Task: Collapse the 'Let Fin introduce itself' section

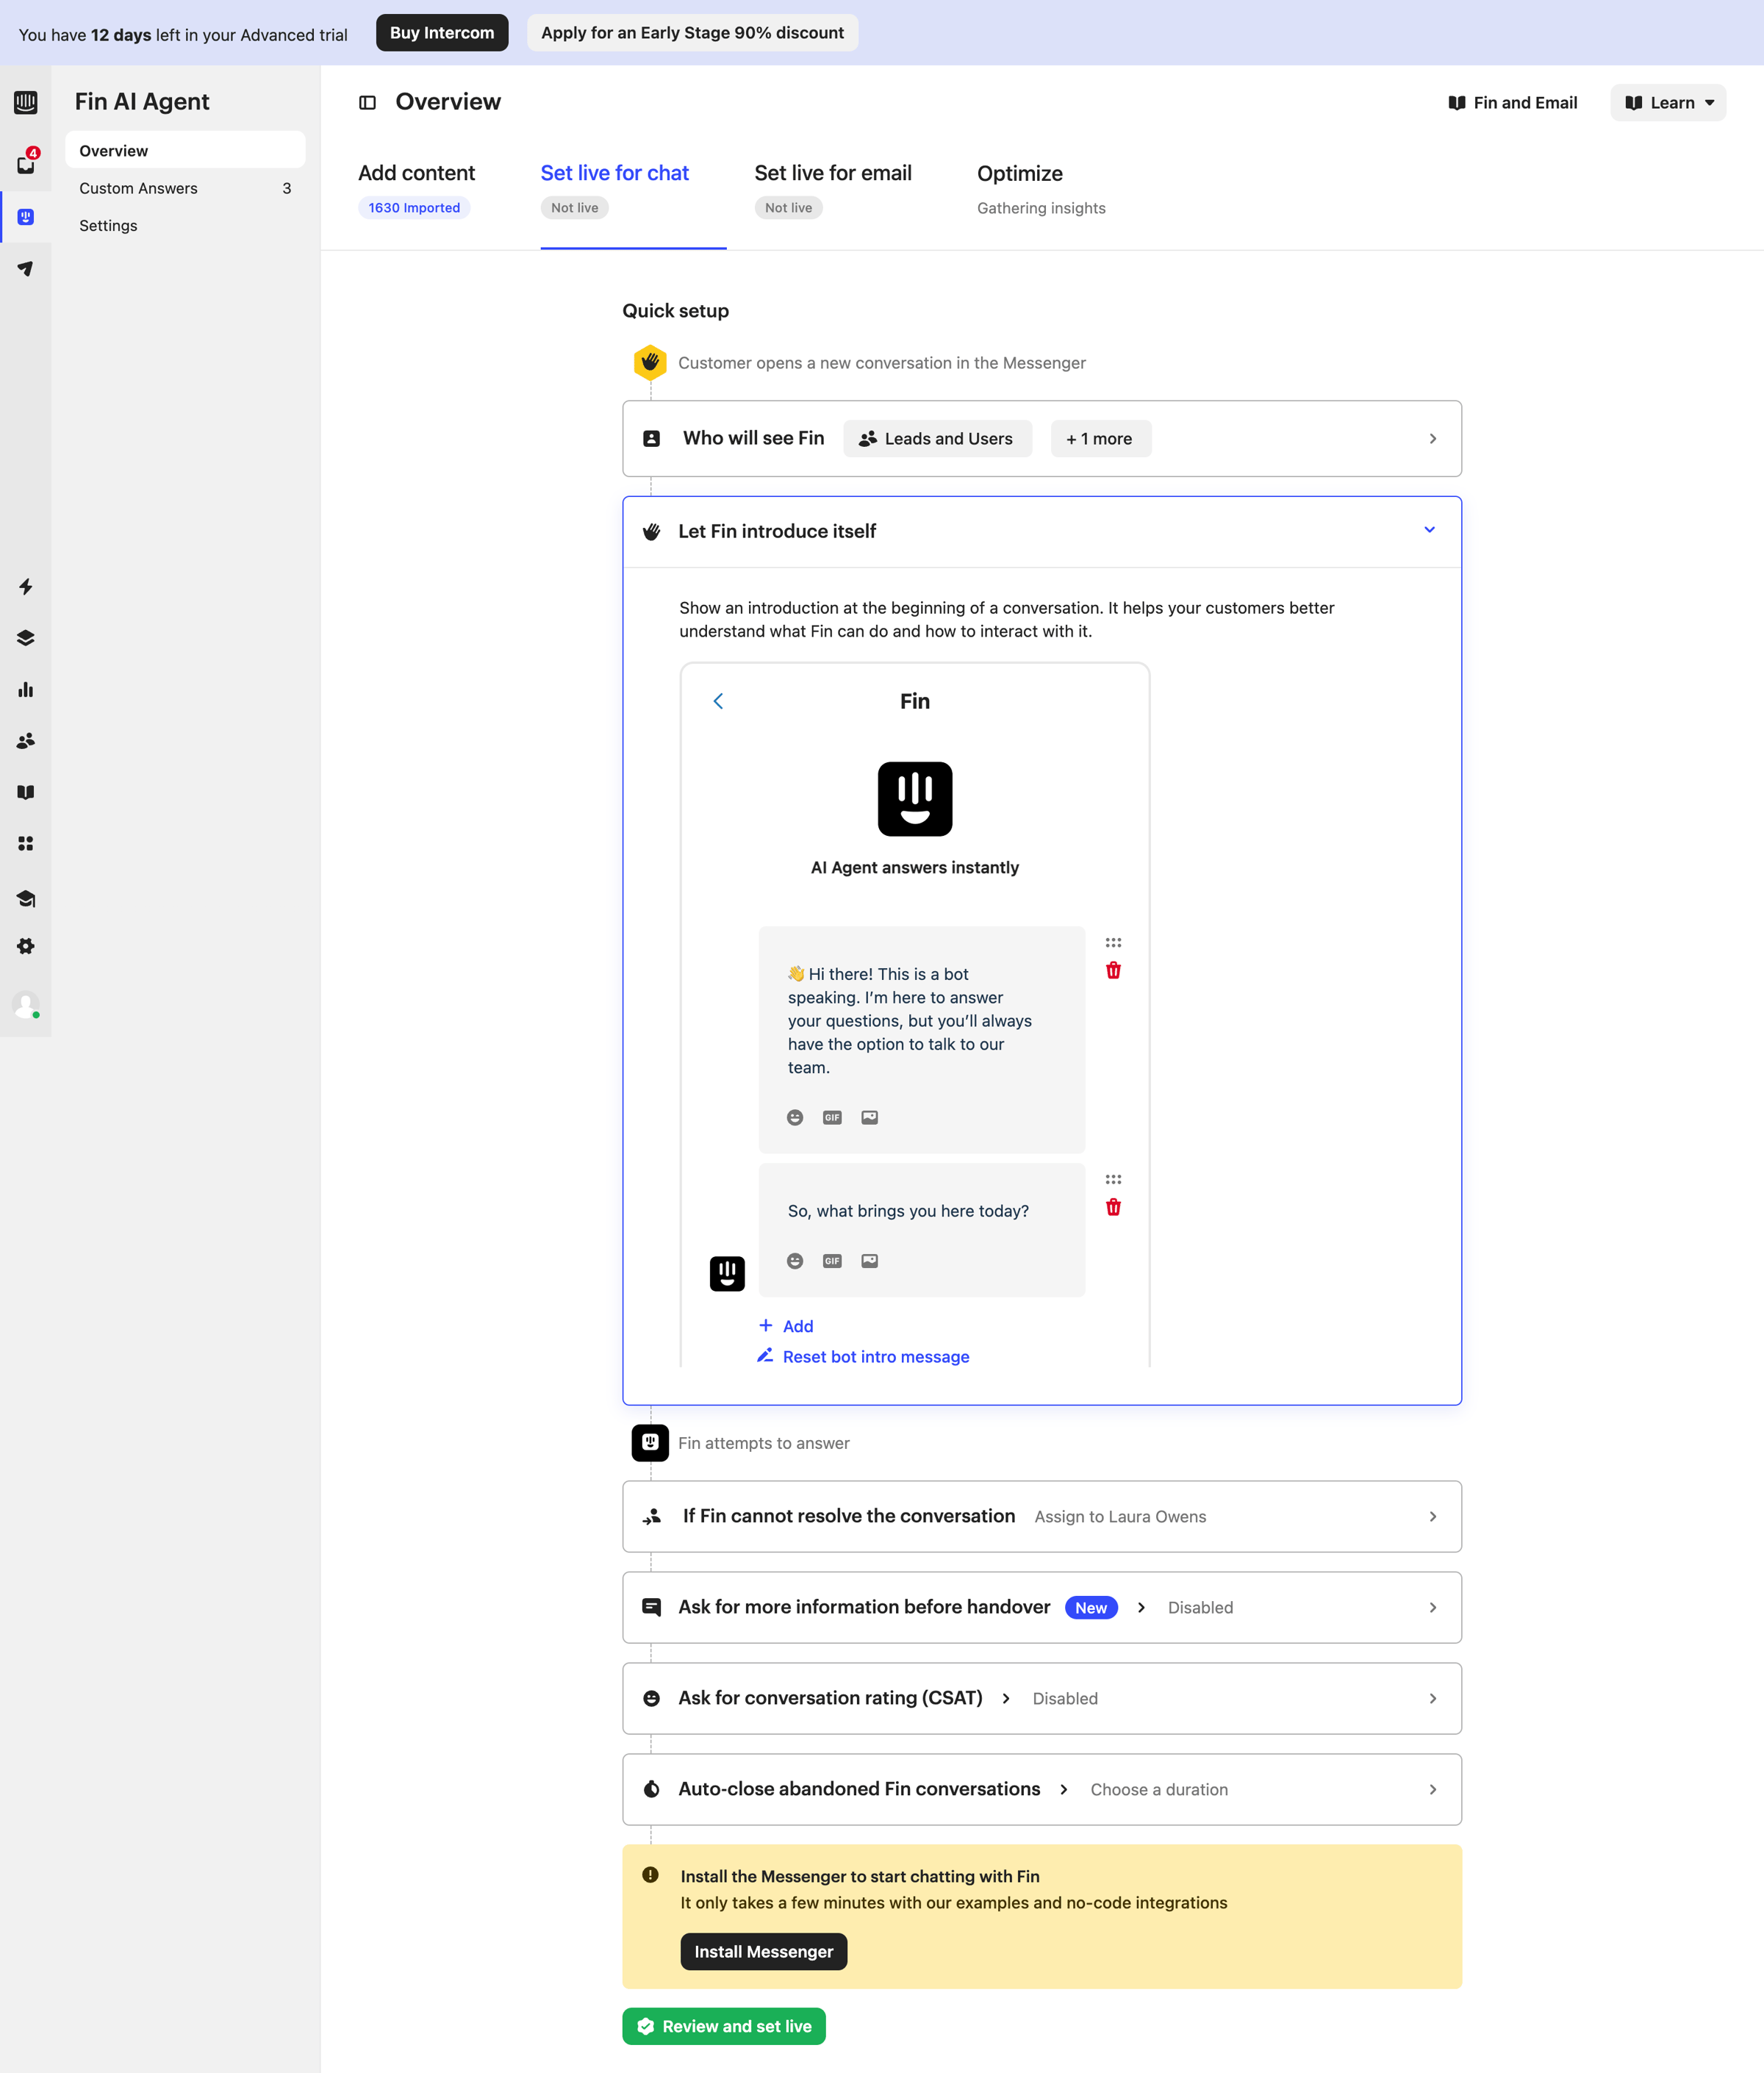Action: tap(1429, 530)
